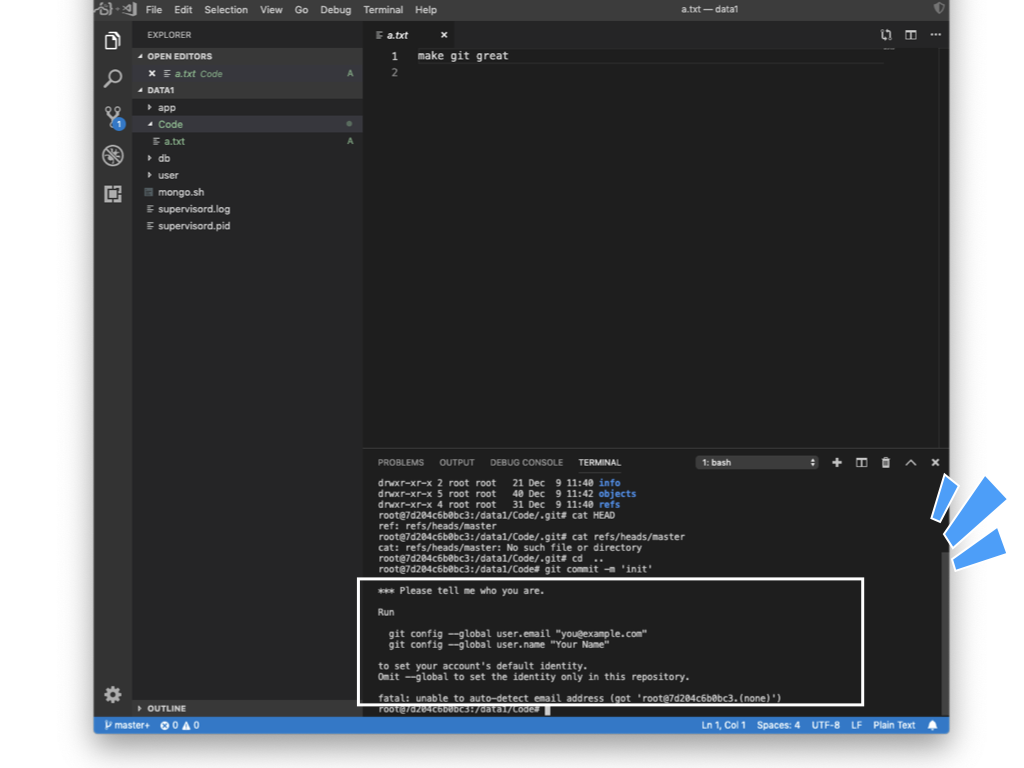Collapse the Code folder
The image size is (1024, 768).
point(170,124)
